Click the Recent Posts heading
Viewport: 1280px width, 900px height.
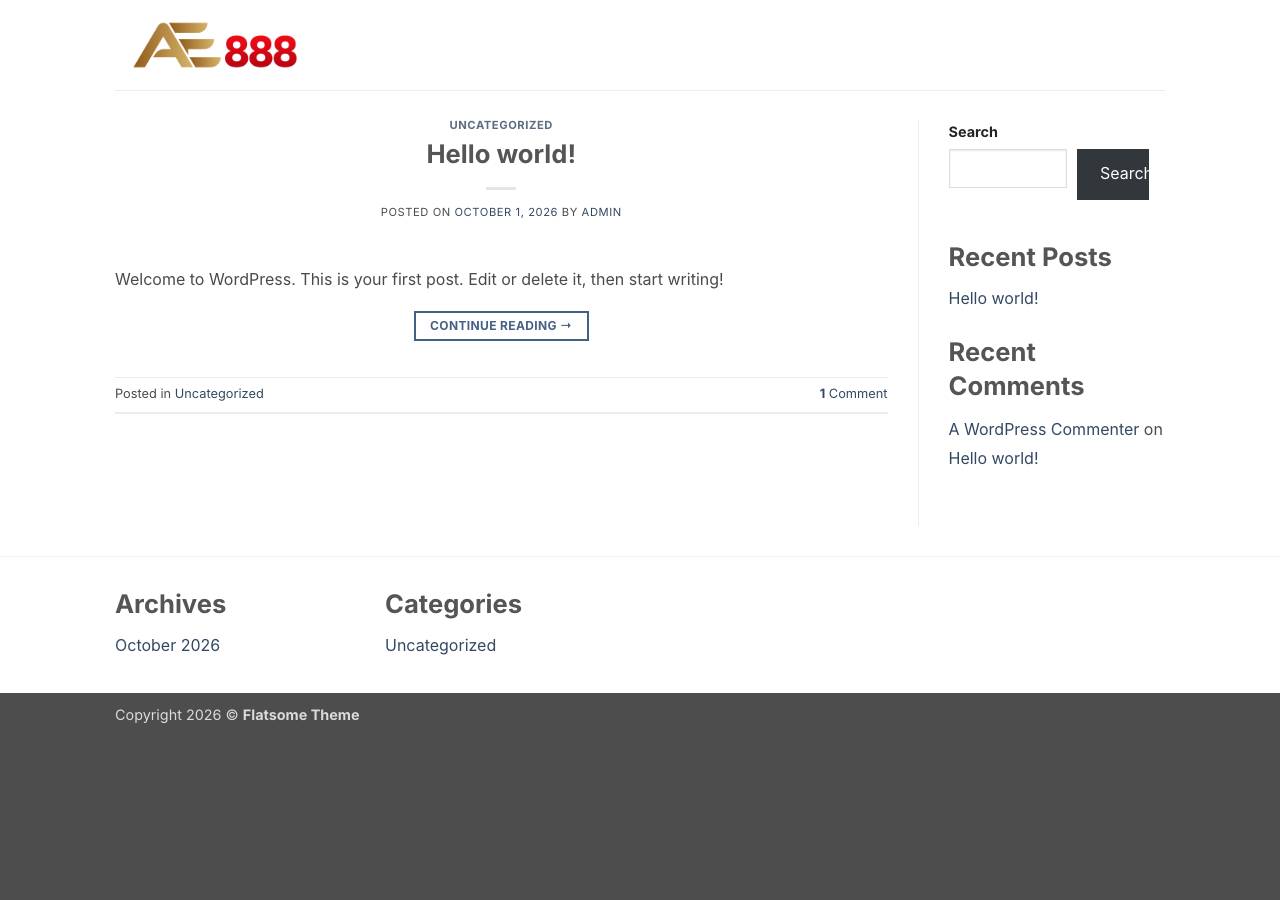click(x=1030, y=257)
